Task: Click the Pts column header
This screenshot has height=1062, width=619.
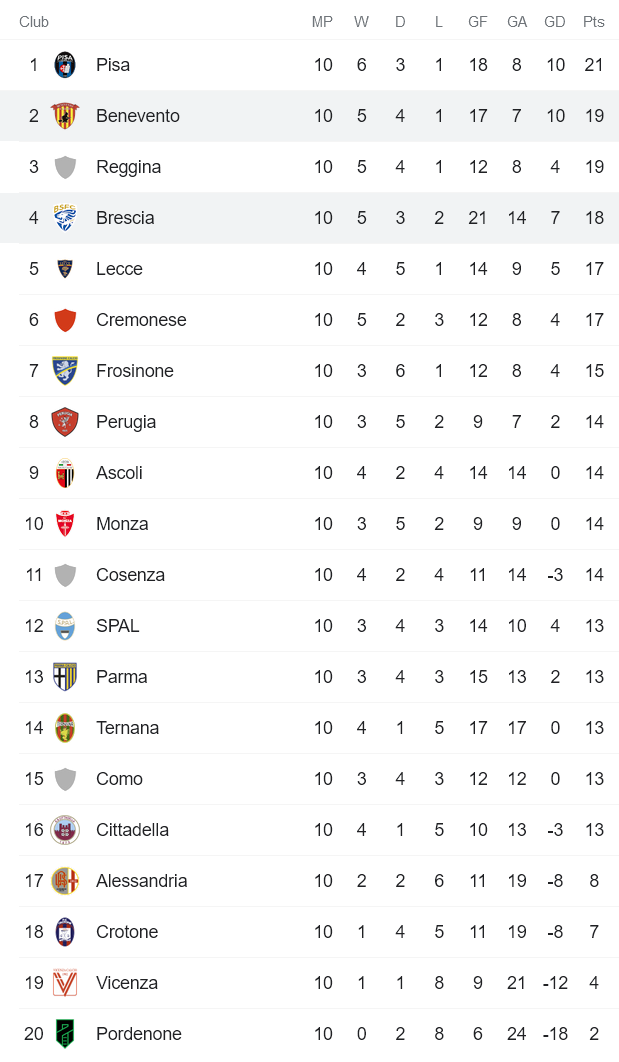Action: click(594, 22)
